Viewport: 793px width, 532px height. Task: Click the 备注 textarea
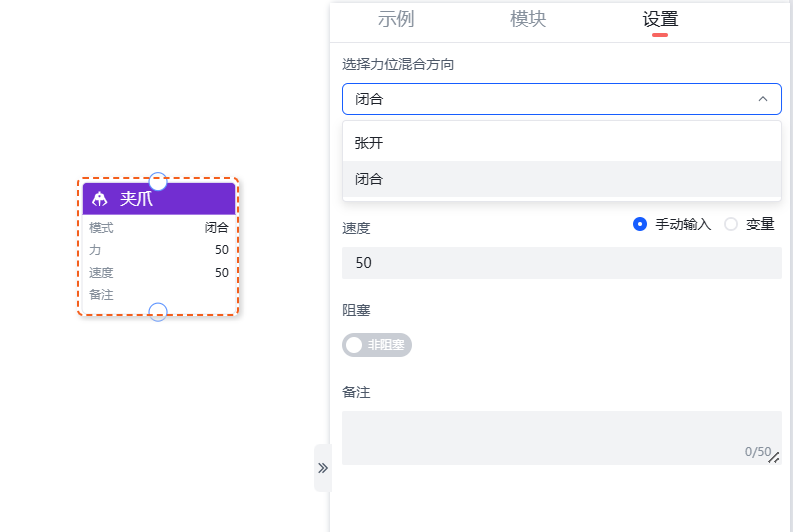[x=562, y=438]
